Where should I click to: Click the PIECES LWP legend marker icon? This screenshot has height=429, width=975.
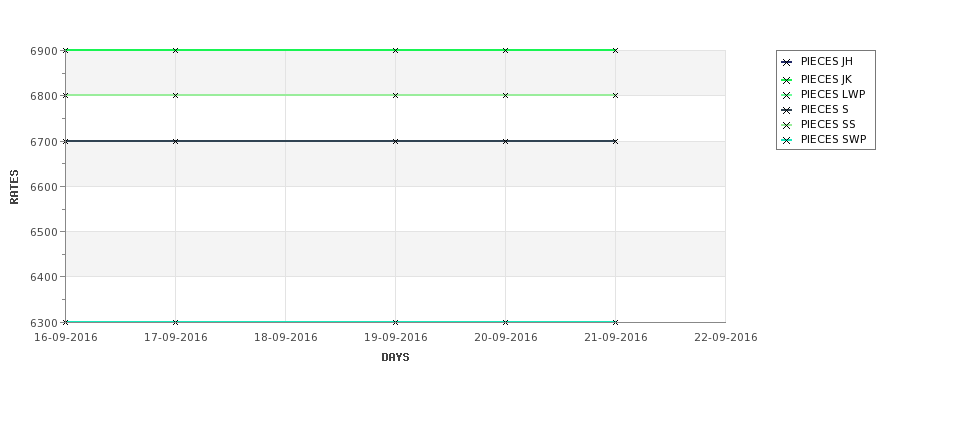(787, 95)
